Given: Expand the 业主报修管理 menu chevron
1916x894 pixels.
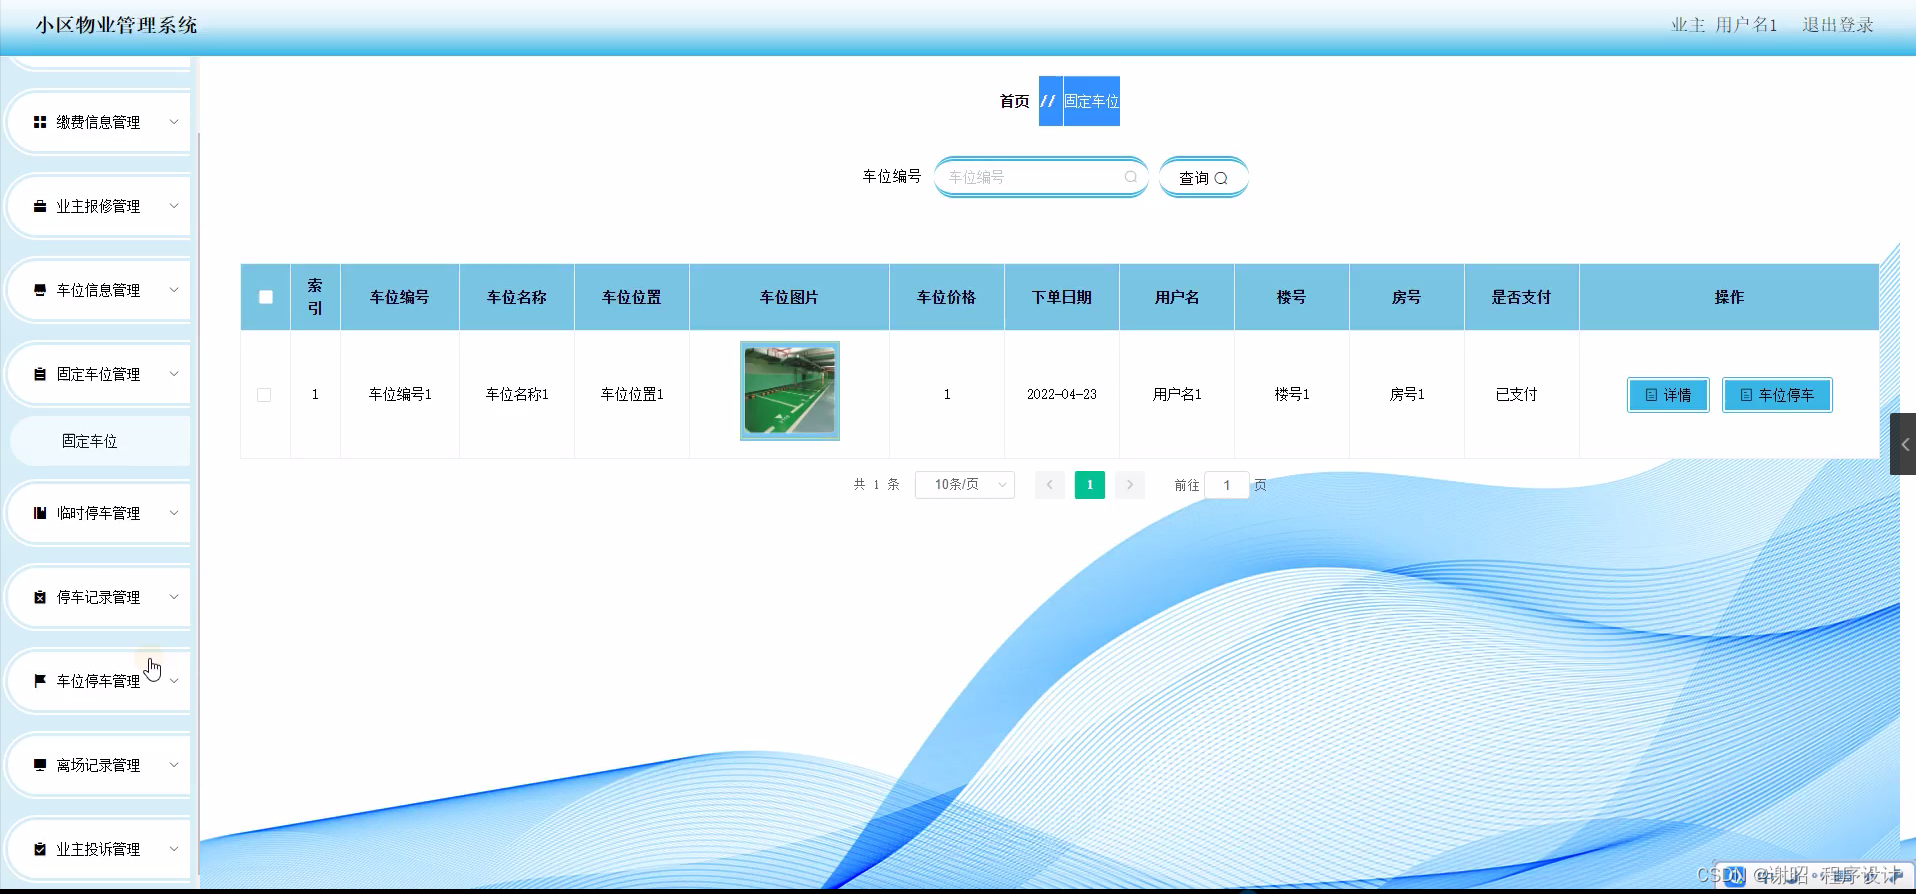Looking at the screenshot, I should pos(174,206).
